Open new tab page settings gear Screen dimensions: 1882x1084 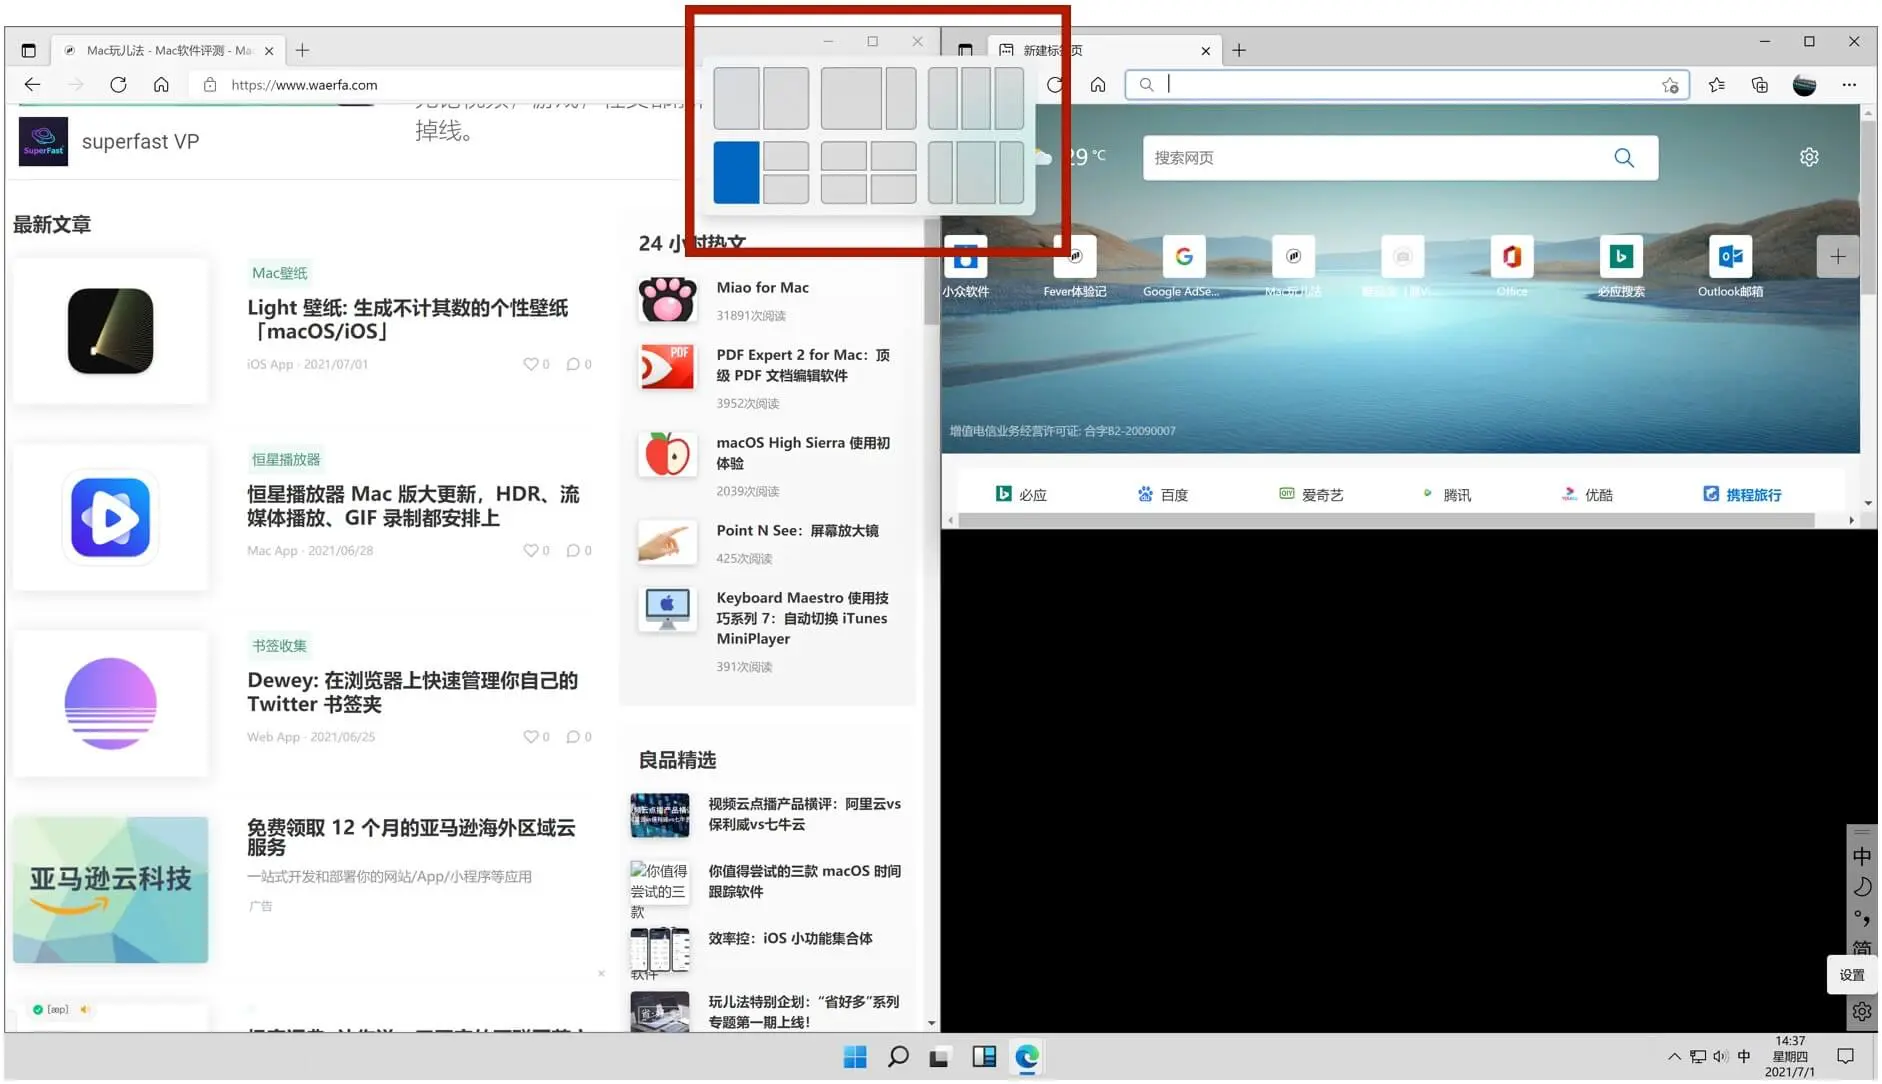[x=1809, y=157]
